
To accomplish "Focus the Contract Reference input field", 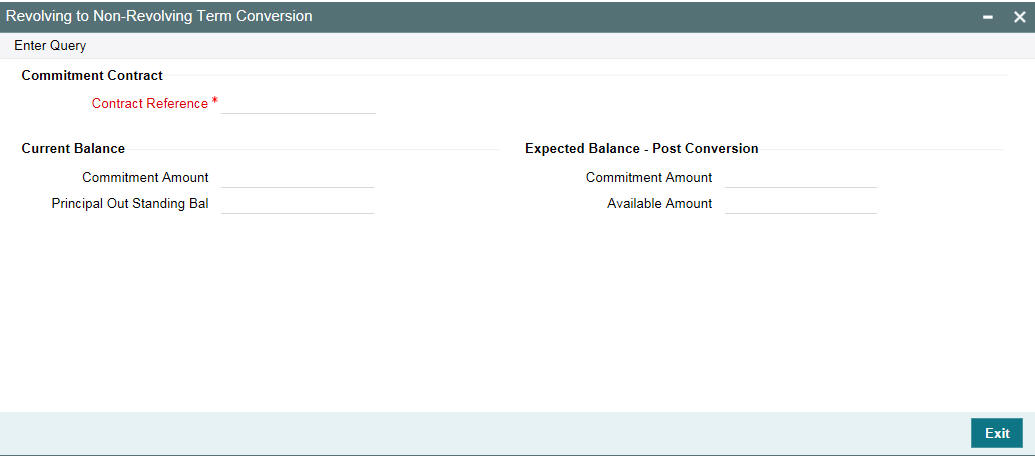I will coord(298,104).
